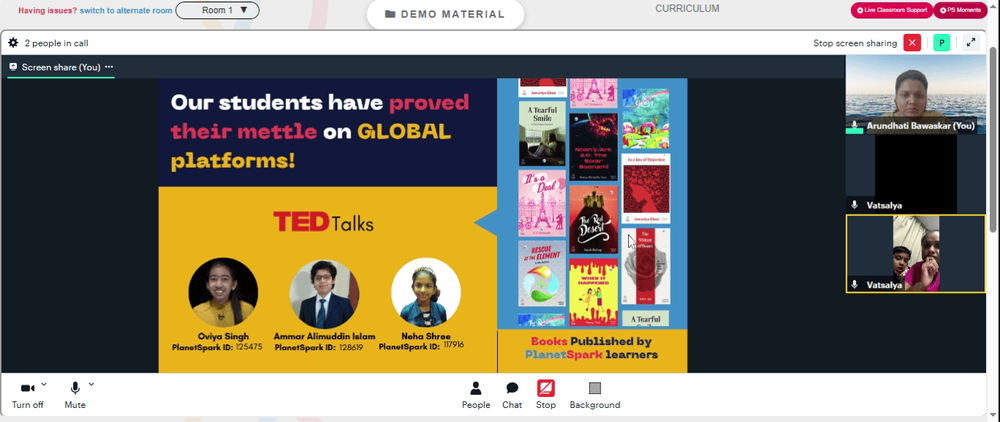Select the highlighted Vatsalya video tile with children
The height and width of the screenshot is (422, 1000).
[915, 254]
